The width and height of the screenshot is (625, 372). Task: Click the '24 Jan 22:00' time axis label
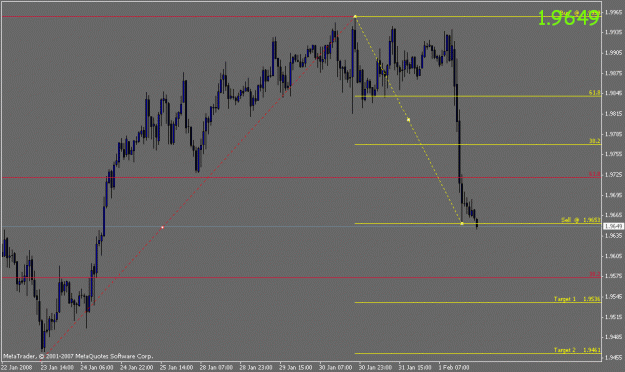coord(136,367)
